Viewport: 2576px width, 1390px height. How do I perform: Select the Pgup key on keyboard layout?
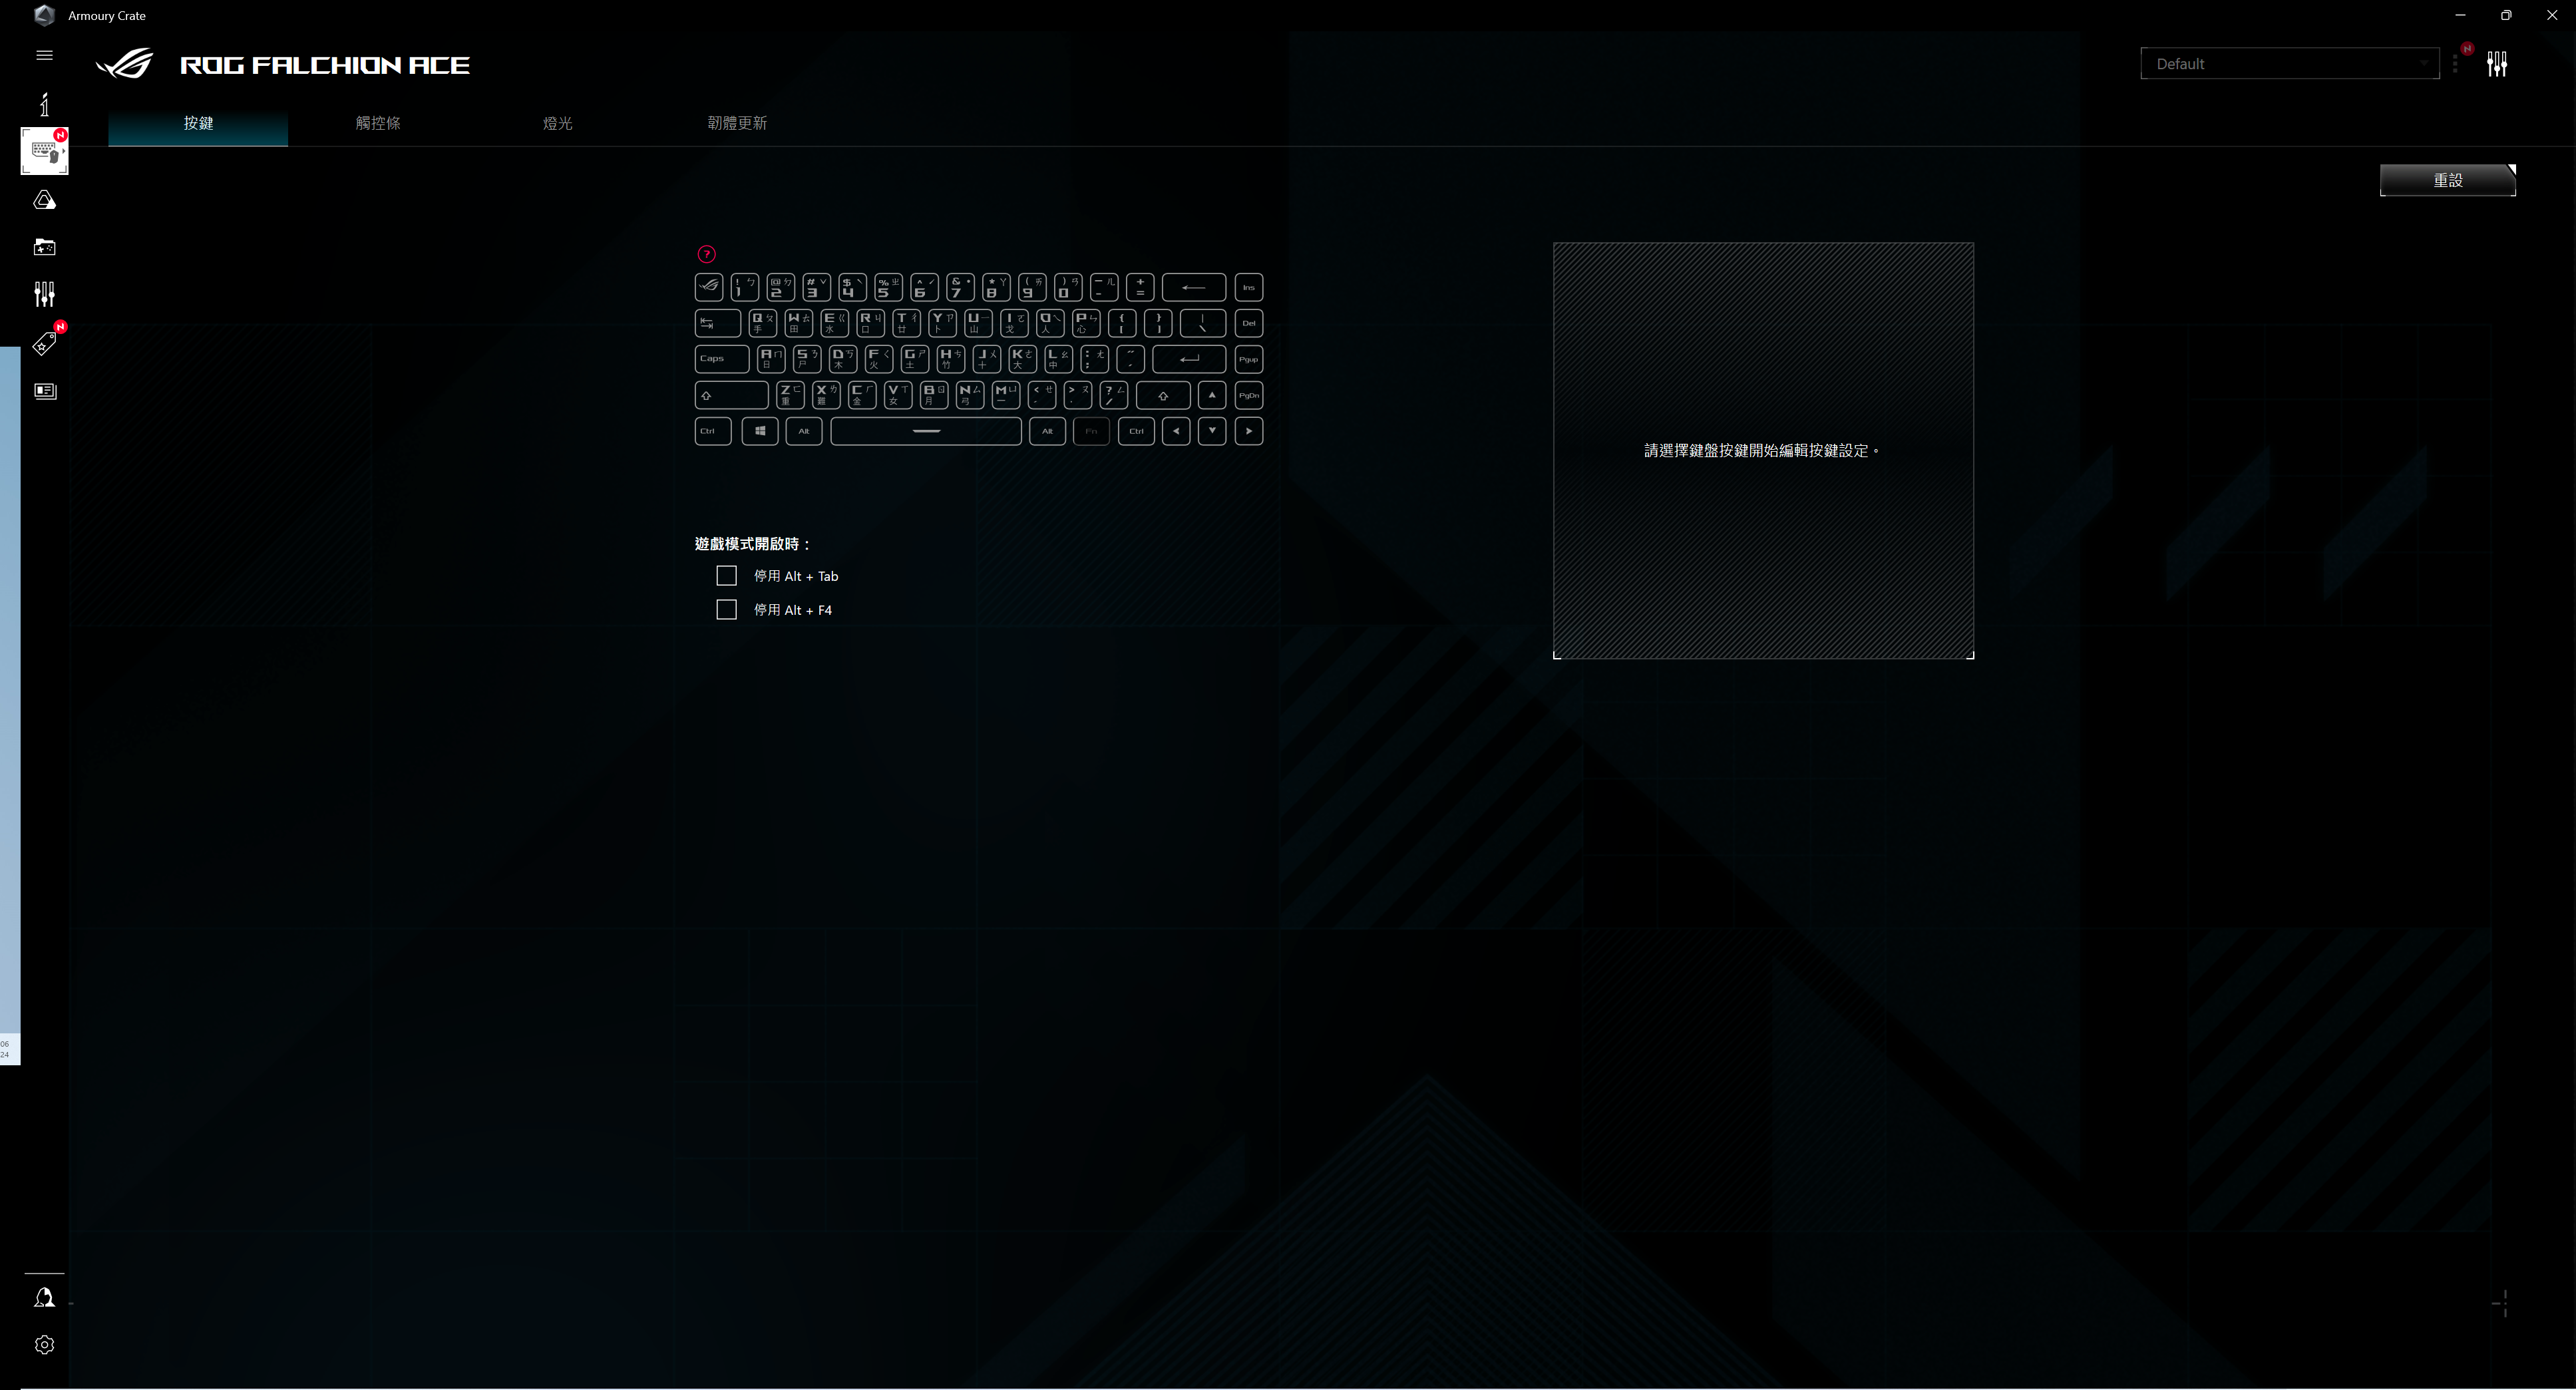point(1249,359)
